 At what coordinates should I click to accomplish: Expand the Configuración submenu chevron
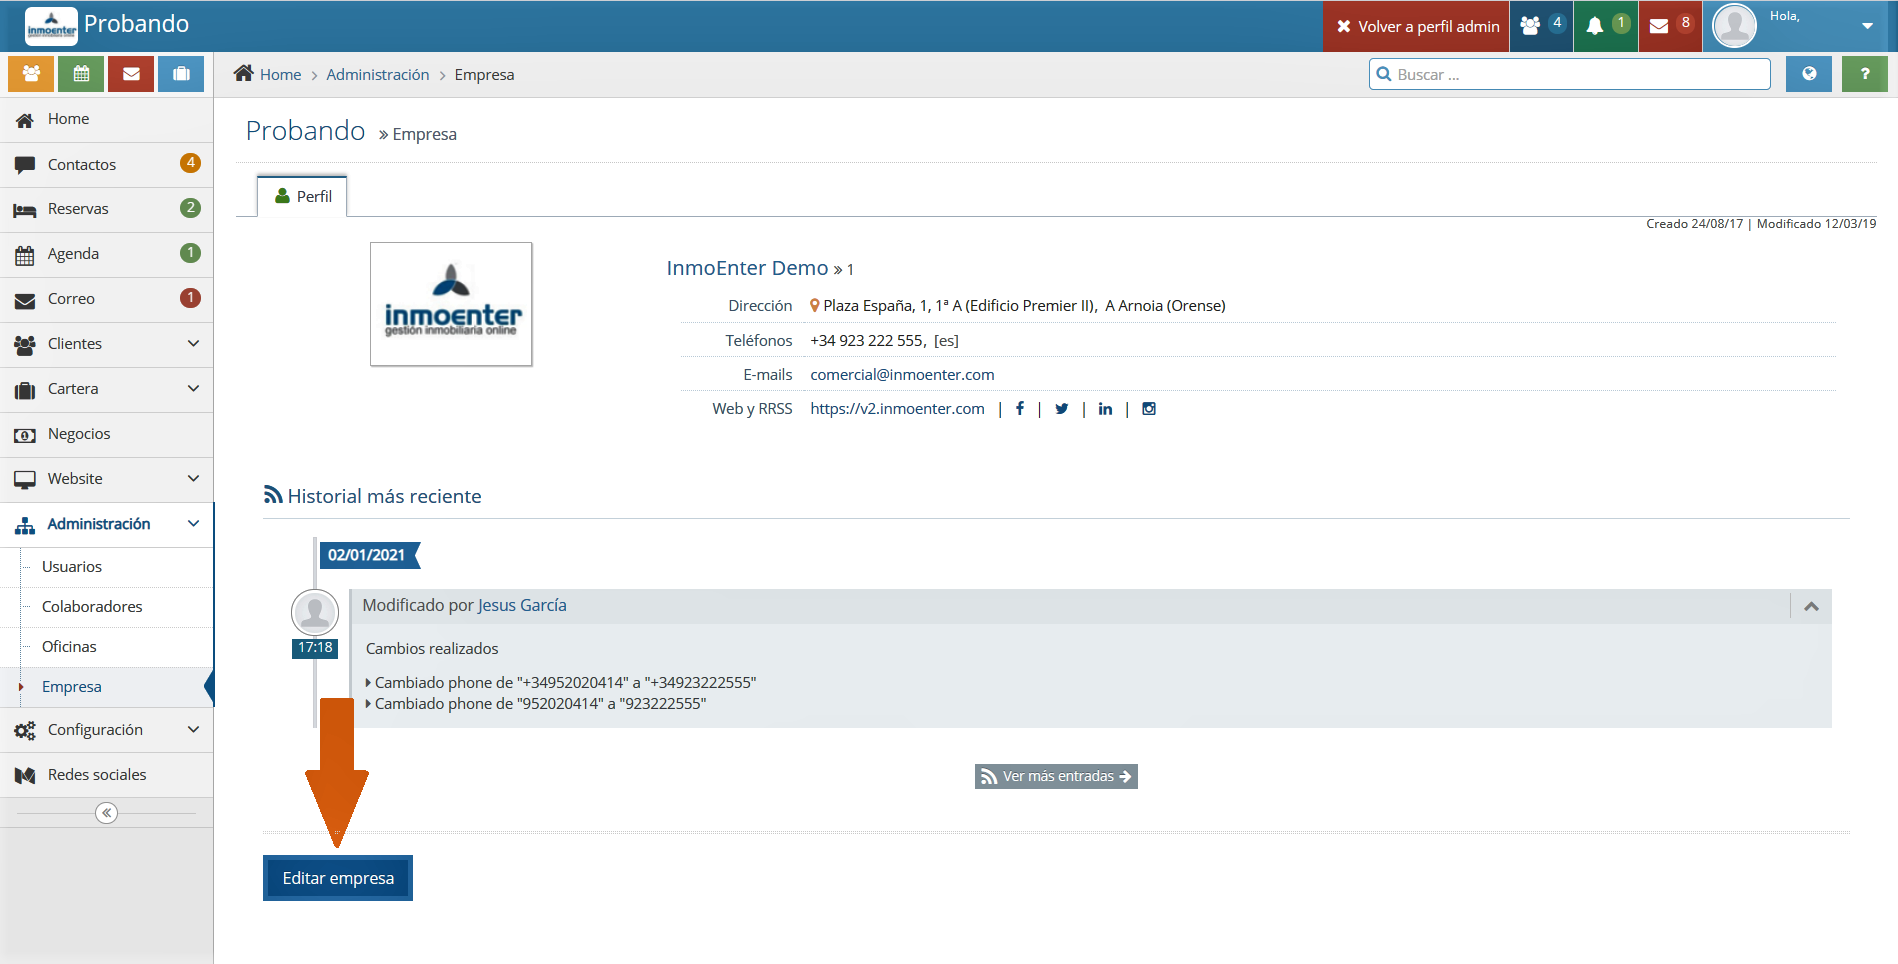point(193,729)
